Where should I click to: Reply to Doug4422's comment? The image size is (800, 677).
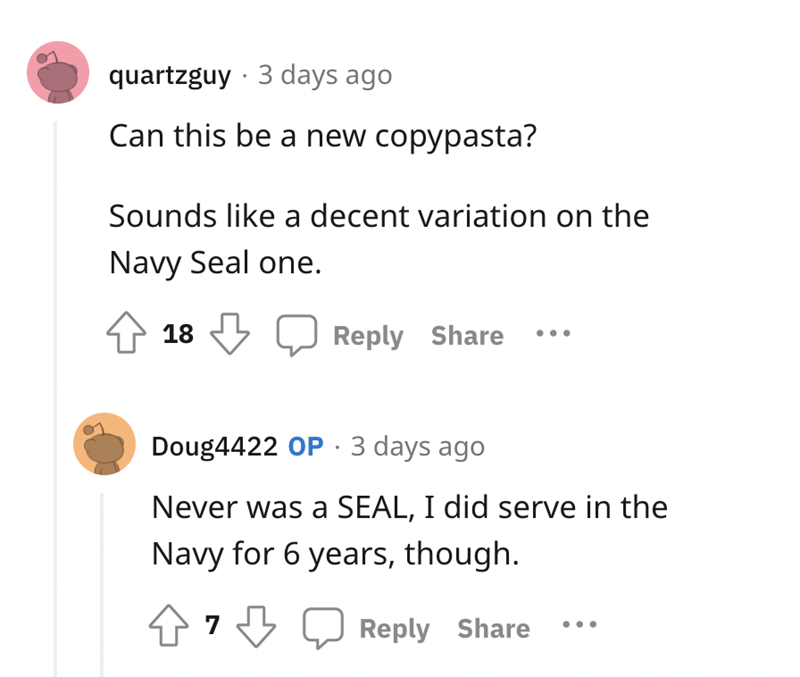pyautogui.click(x=394, y=629)
